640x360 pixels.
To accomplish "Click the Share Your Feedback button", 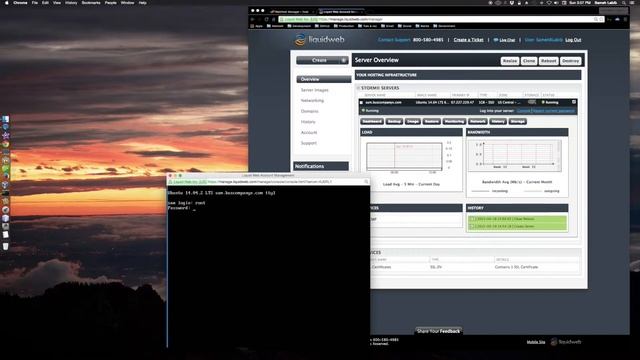I will (x=438, y=331).
